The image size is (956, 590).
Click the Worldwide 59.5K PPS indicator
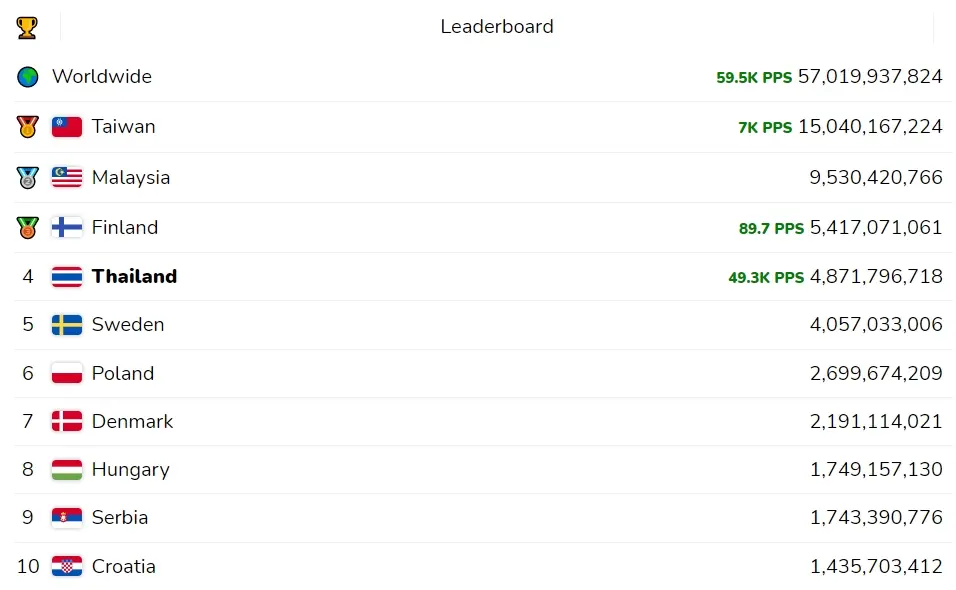pyautogui.click(x=754, y=78)
